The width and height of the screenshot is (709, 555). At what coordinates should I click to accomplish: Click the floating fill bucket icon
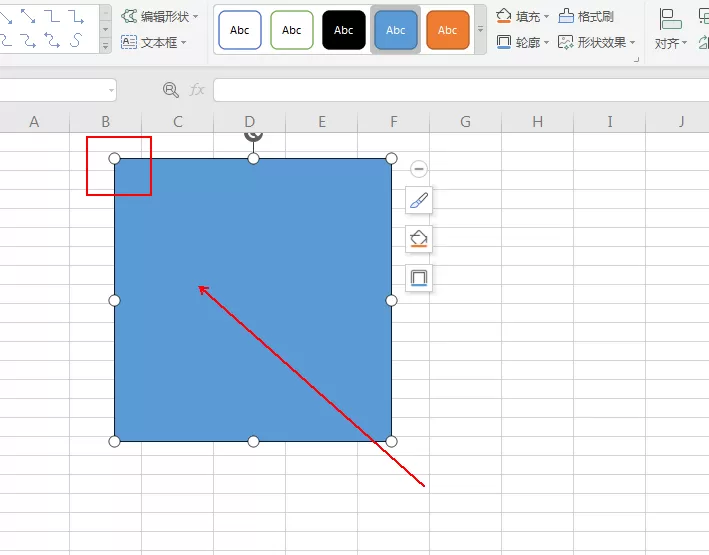click(x=419, y=239)
